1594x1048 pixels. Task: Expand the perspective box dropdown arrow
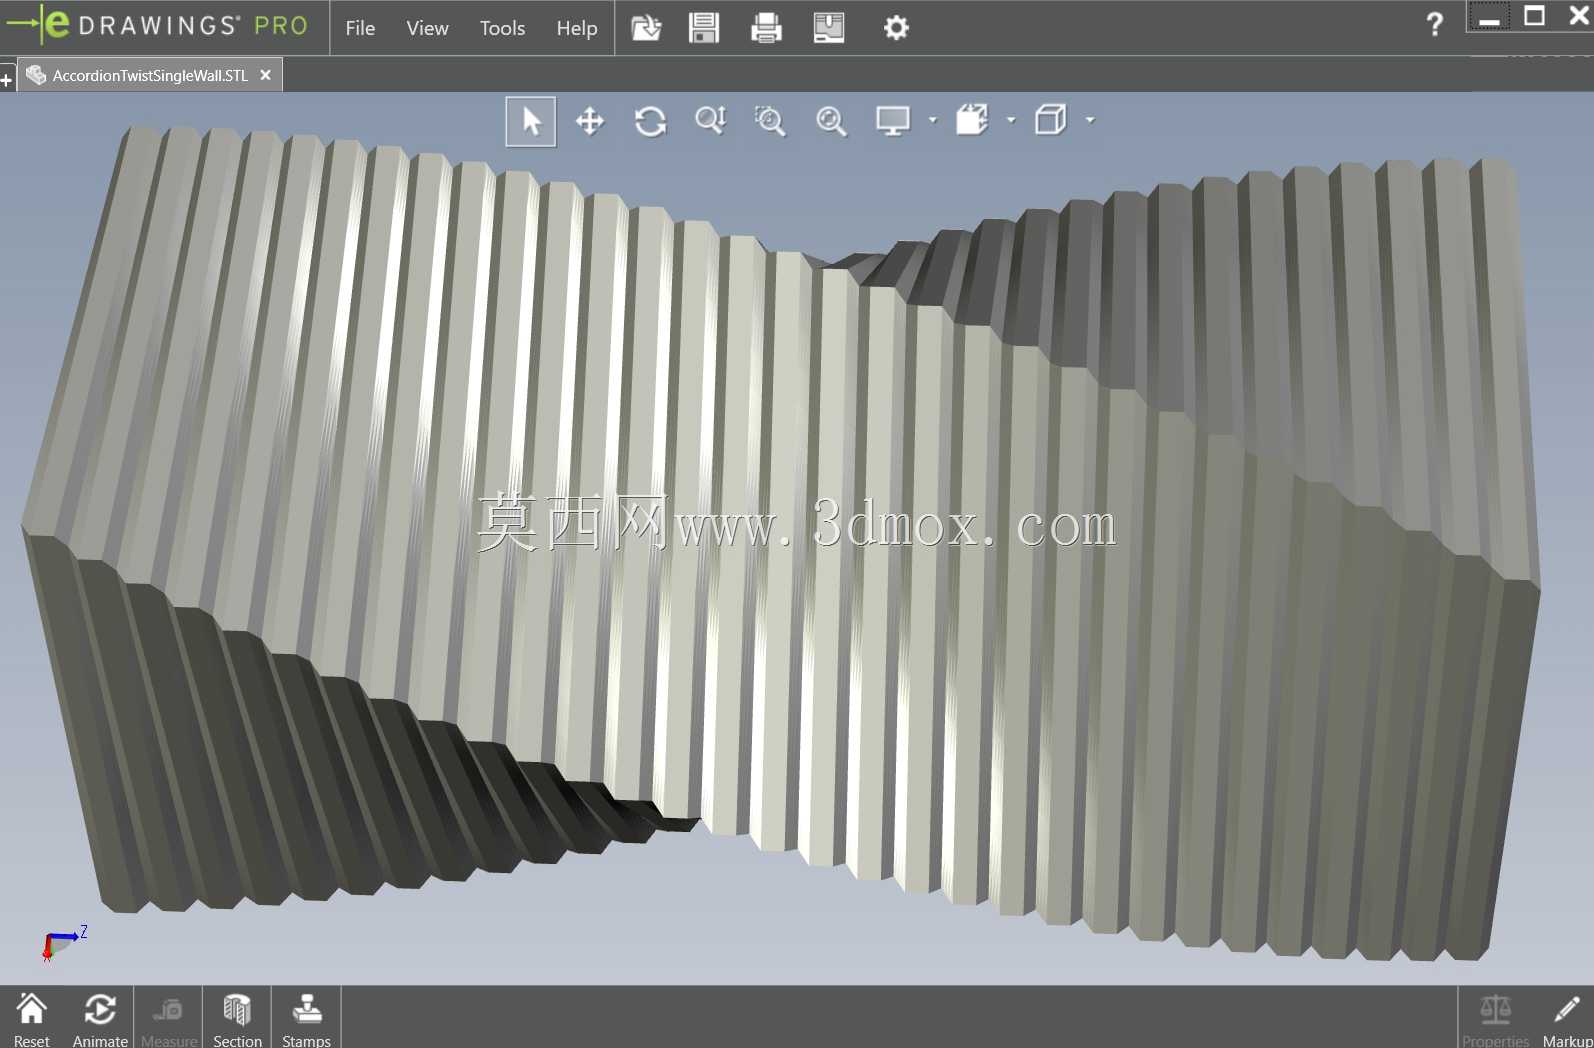[x=1090, y=120]
